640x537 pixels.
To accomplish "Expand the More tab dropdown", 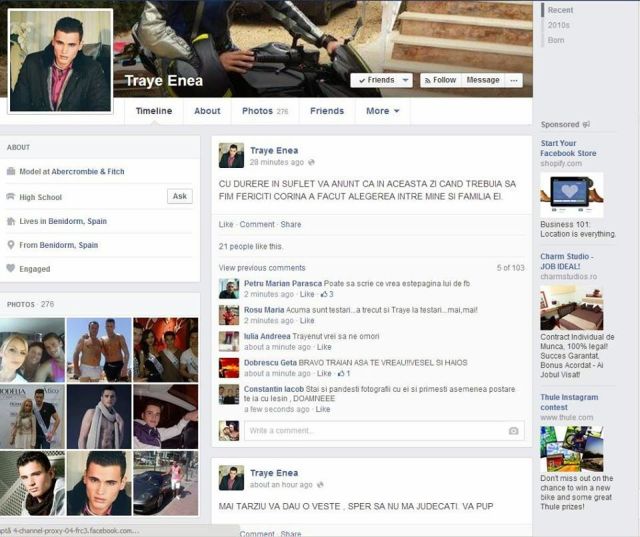I will pos(382,111).
